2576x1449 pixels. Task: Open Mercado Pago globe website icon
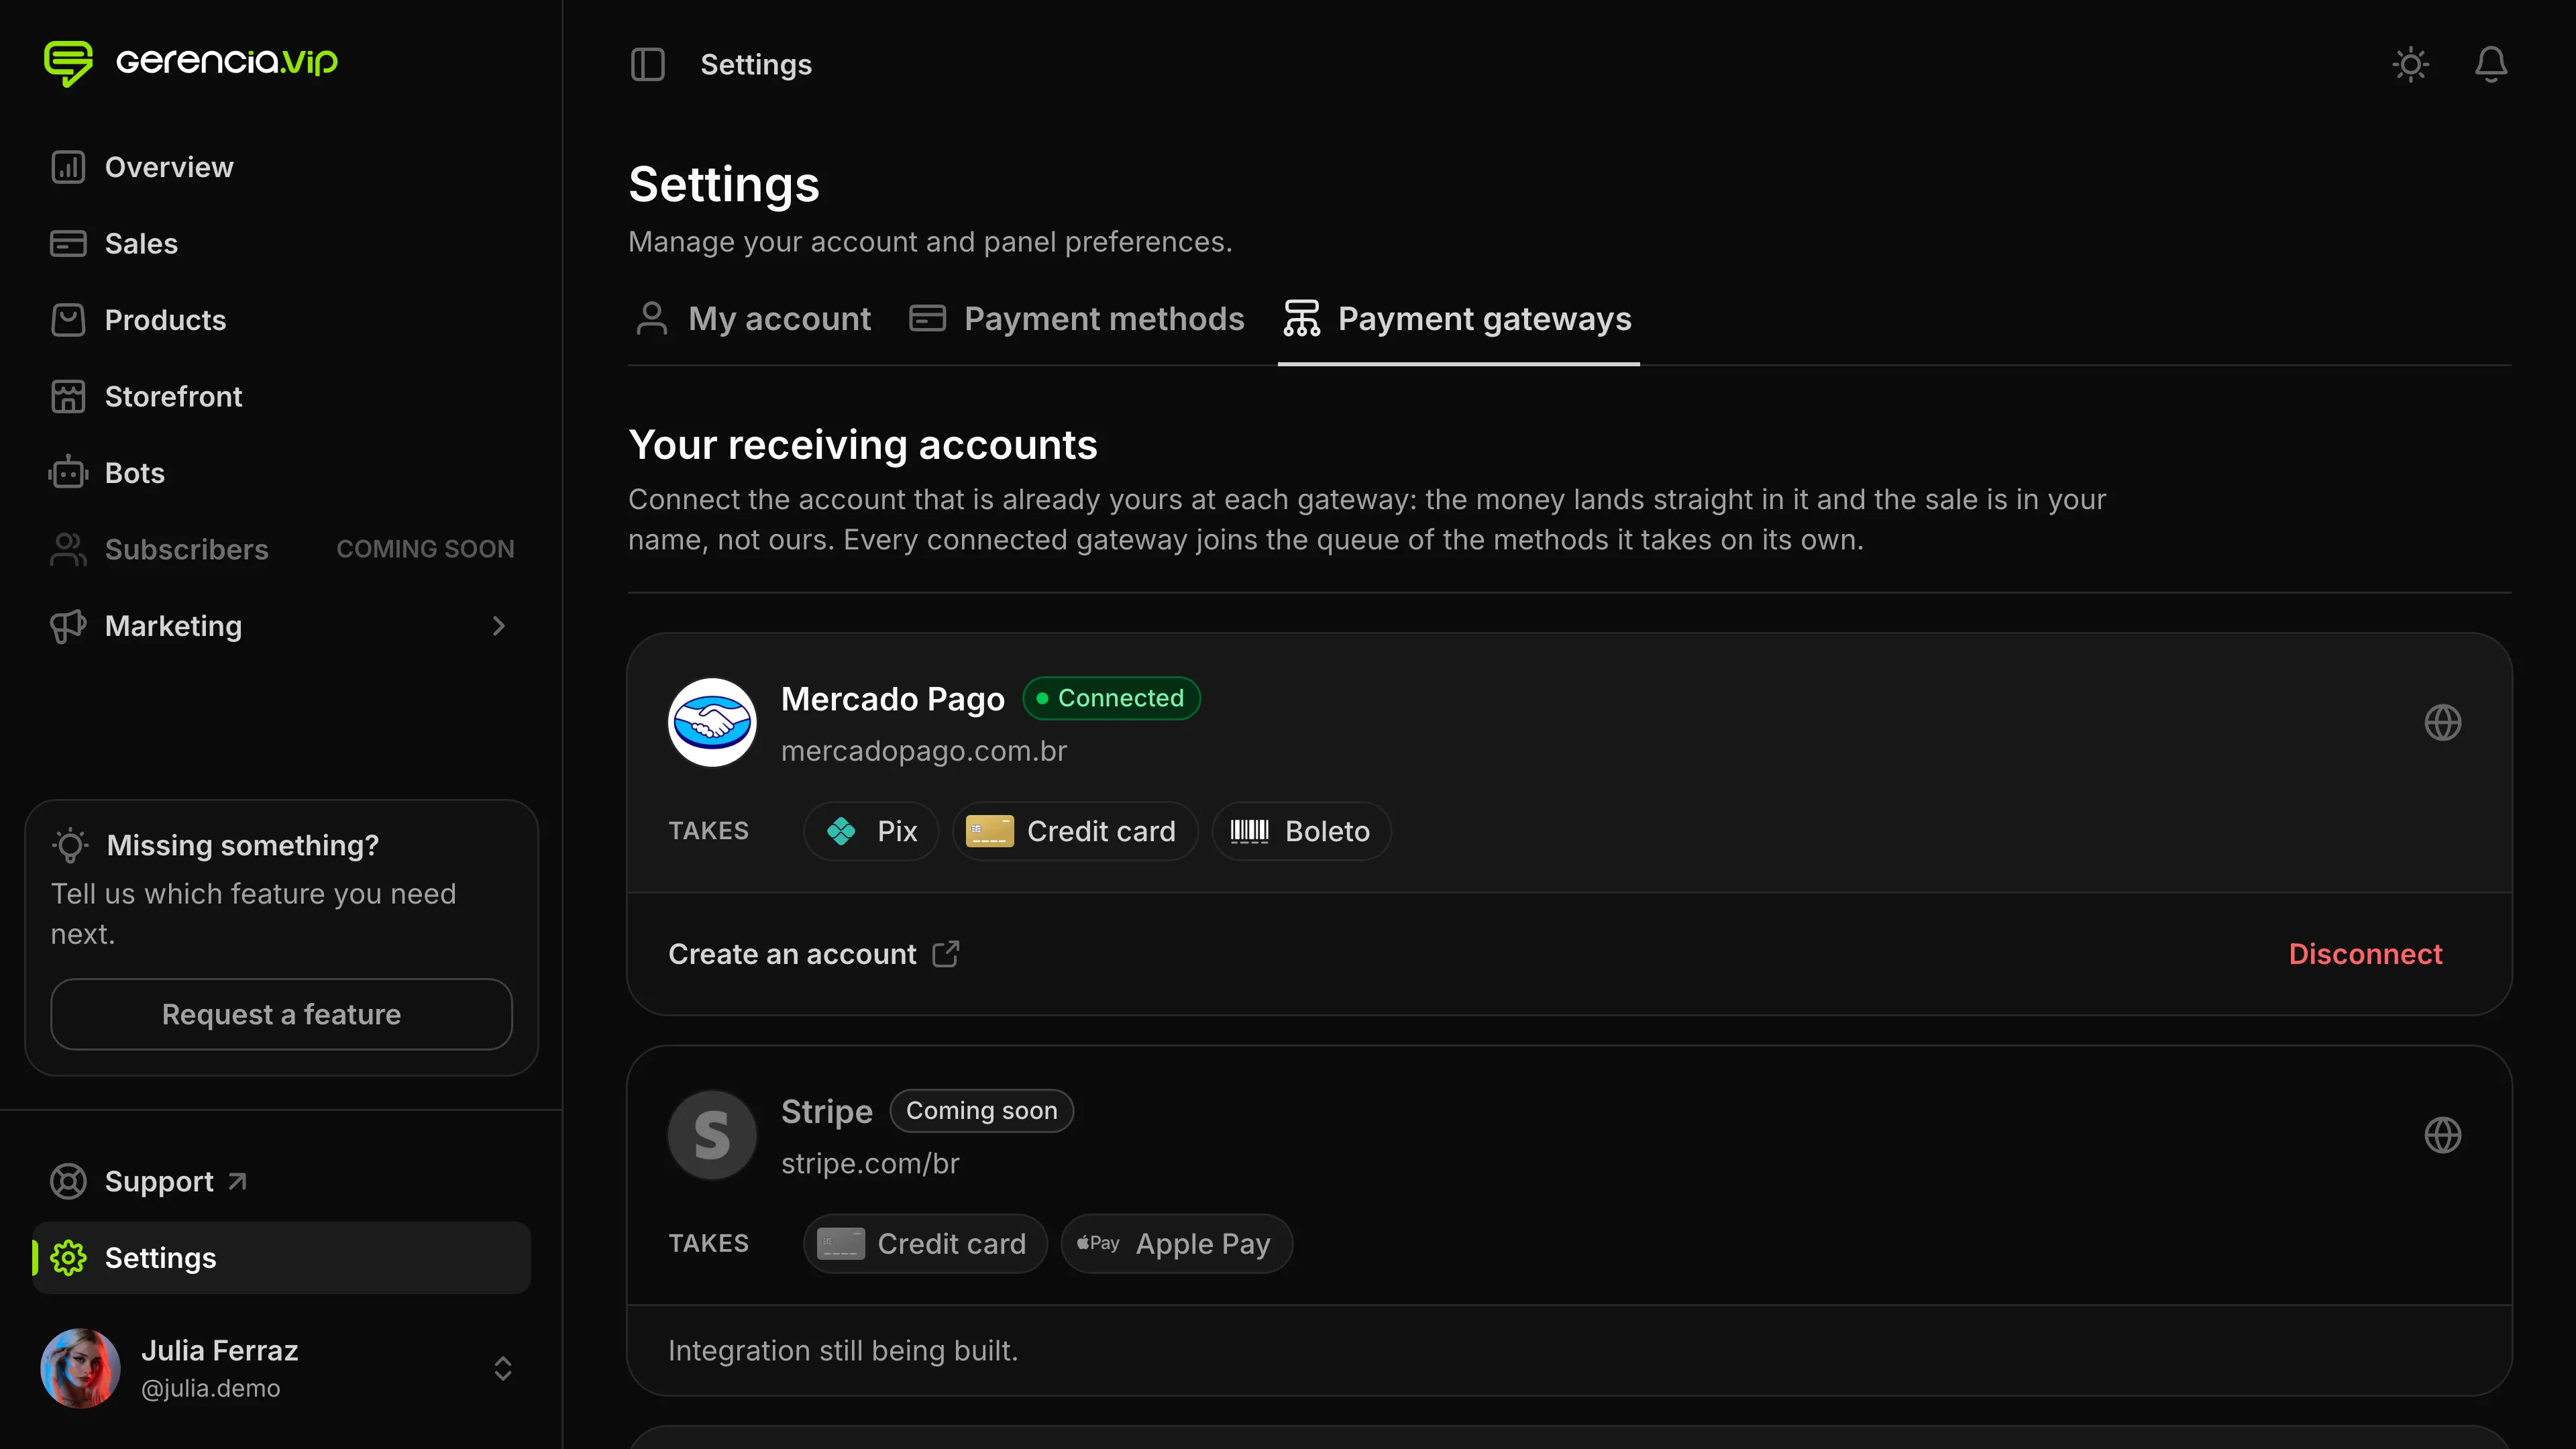tap(2442, 722)
